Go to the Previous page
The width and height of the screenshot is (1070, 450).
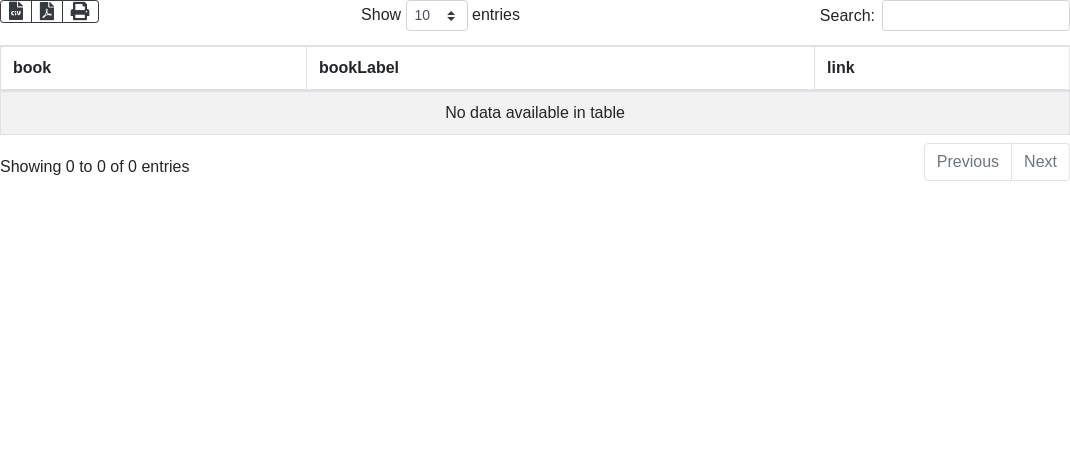967,162
